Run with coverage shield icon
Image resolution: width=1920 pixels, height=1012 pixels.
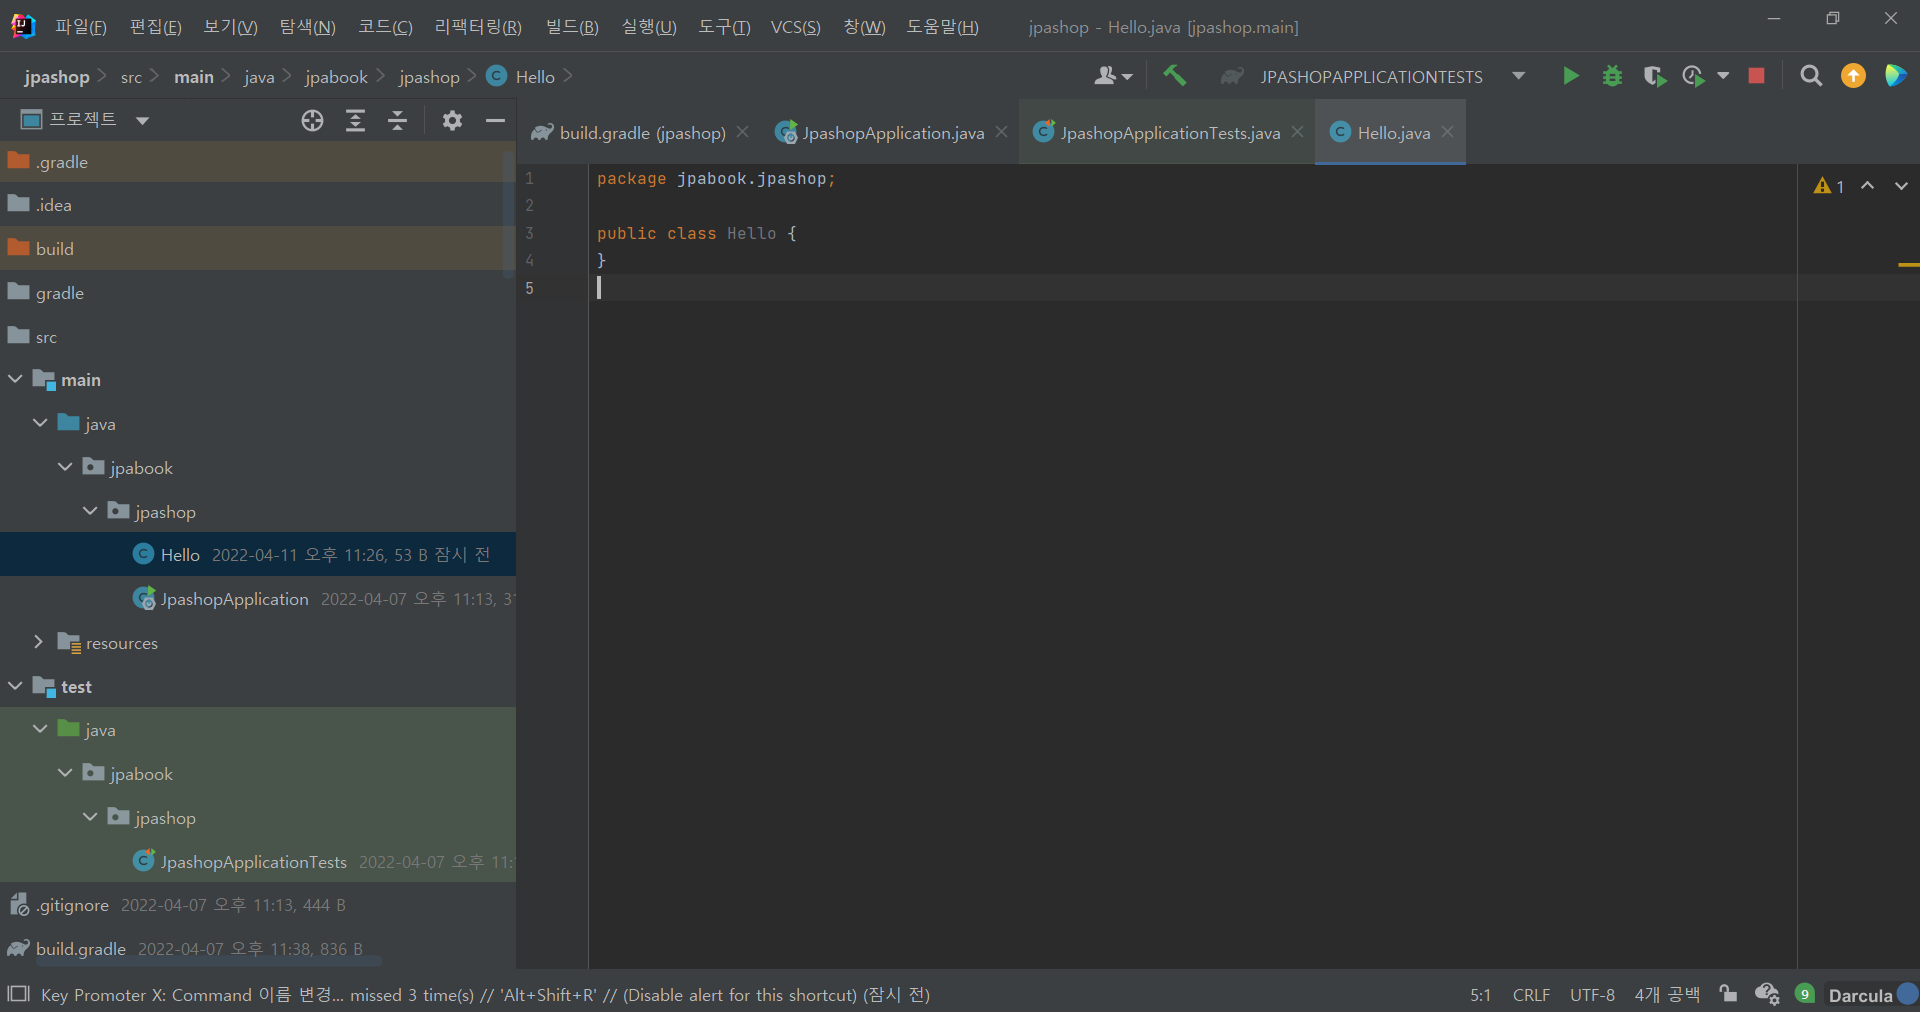tap(1654, 76)
